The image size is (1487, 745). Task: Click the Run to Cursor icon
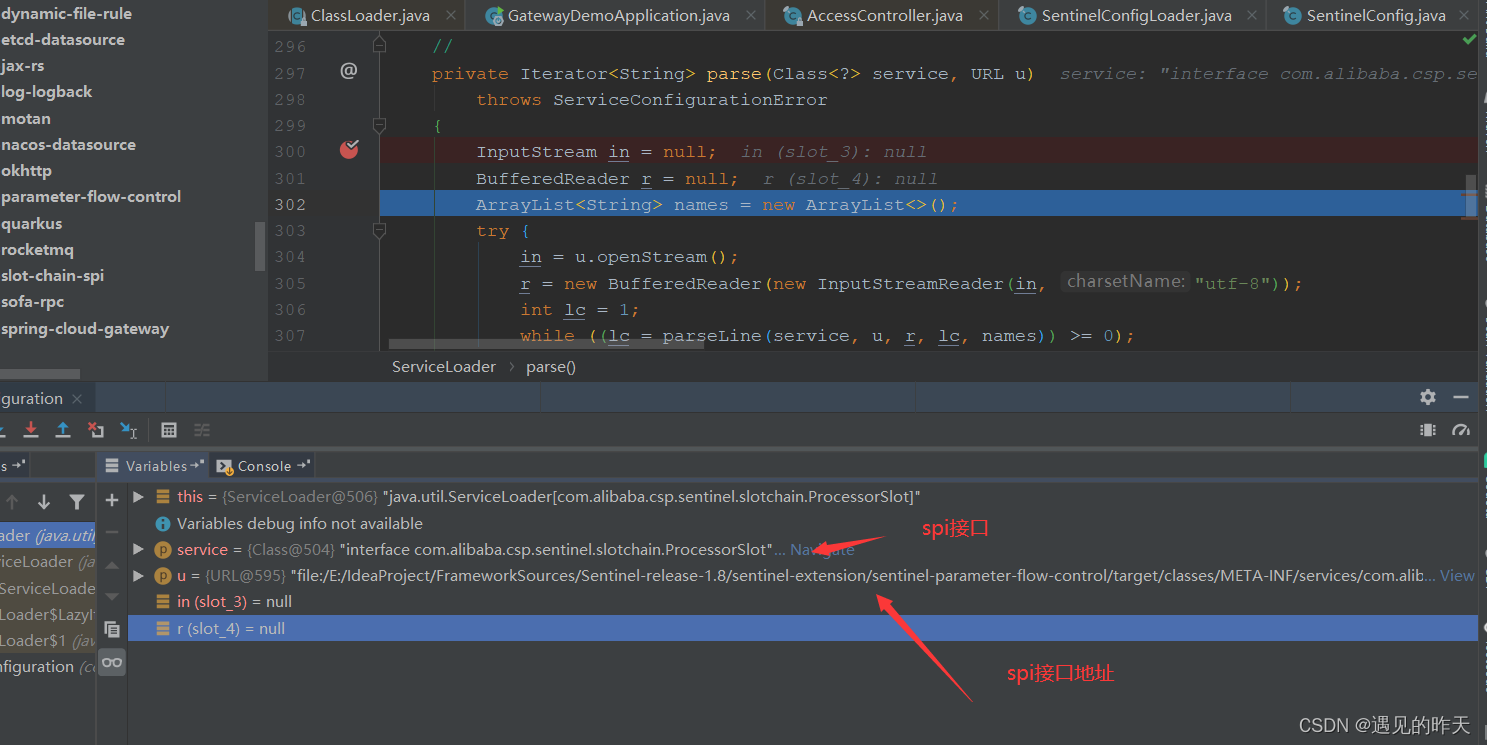pos(129,429)
